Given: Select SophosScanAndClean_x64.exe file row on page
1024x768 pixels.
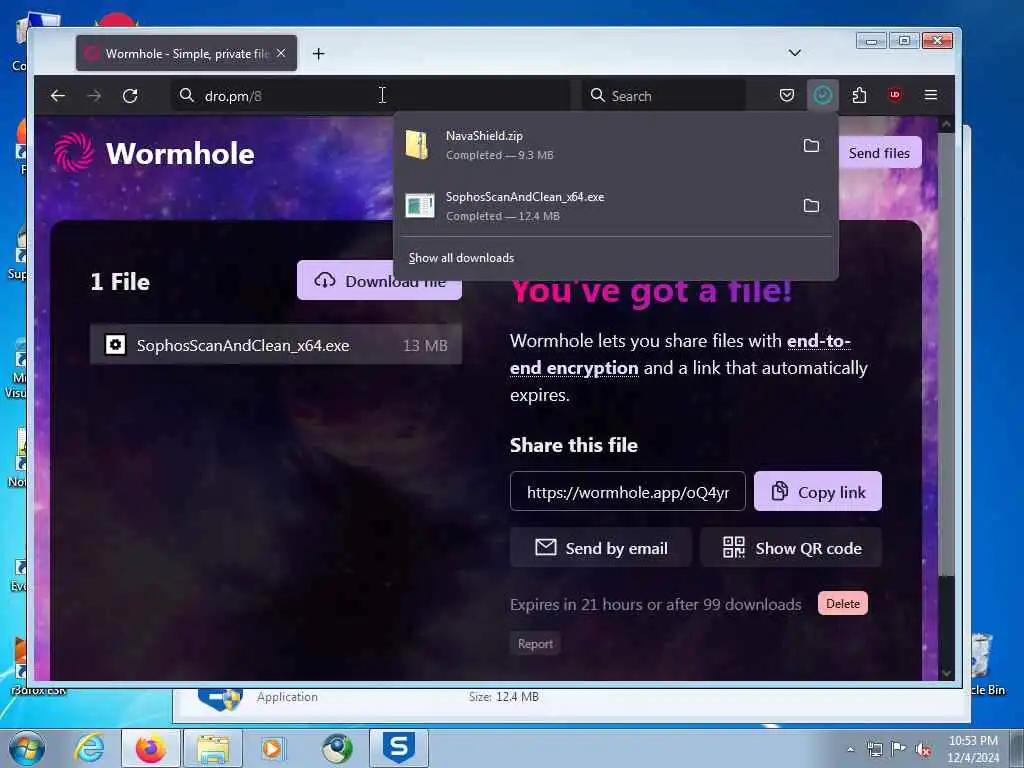Looking at the screenshot, I should pyautogui.click(x=276, y=345).
